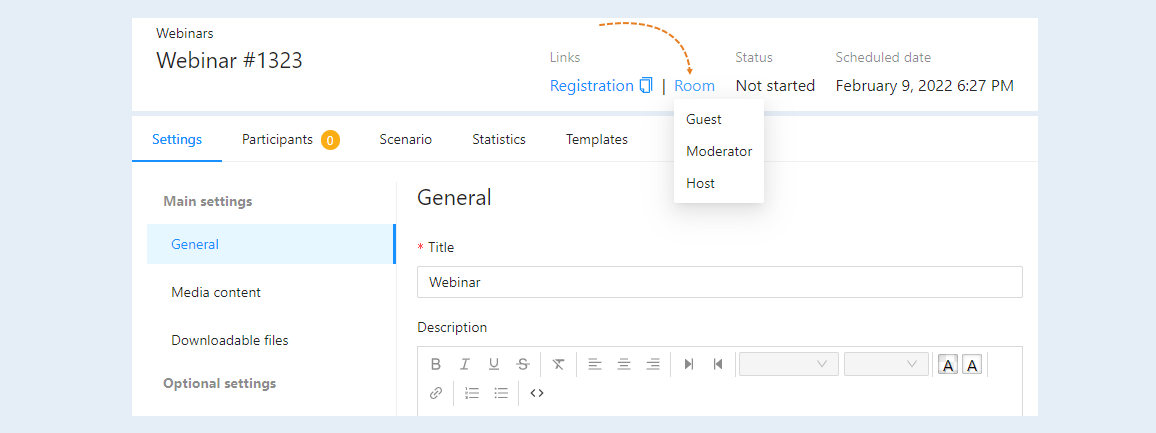Viewport: 1156px width, 433px height.
Task: Copy the Registration link icon
Action: 647,86
